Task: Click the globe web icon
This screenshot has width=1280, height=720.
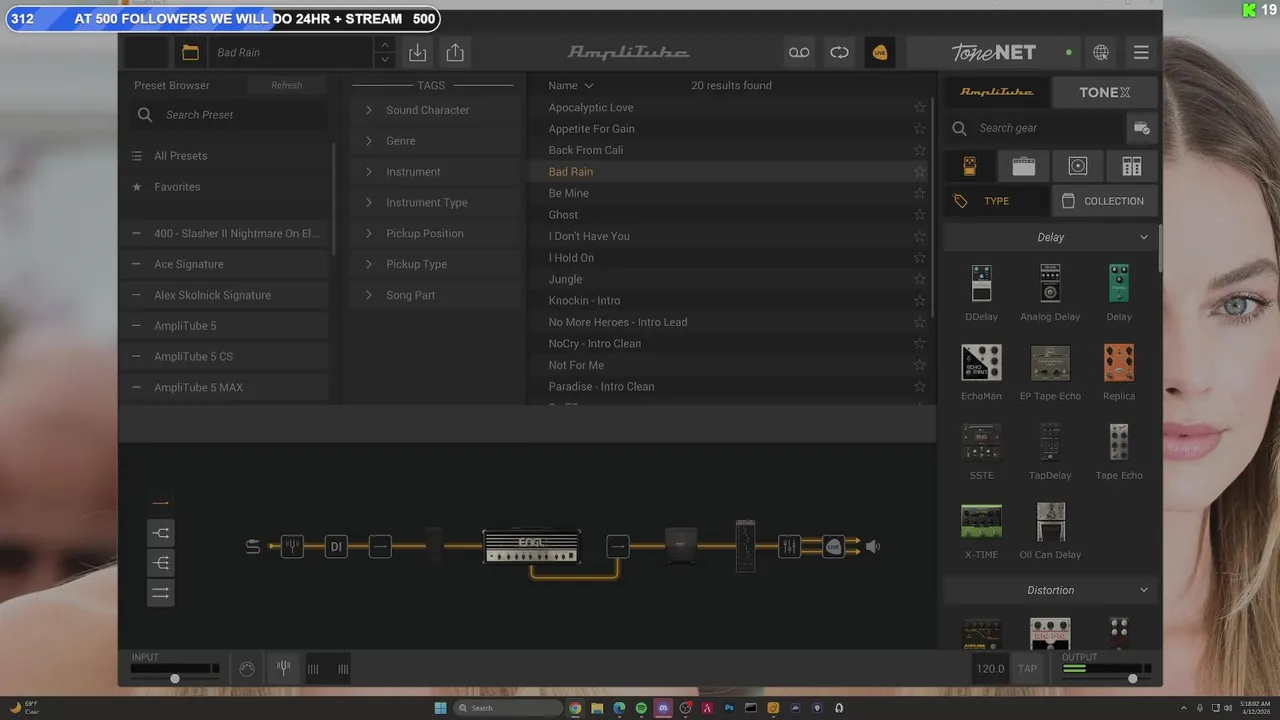Action: 1101,52
